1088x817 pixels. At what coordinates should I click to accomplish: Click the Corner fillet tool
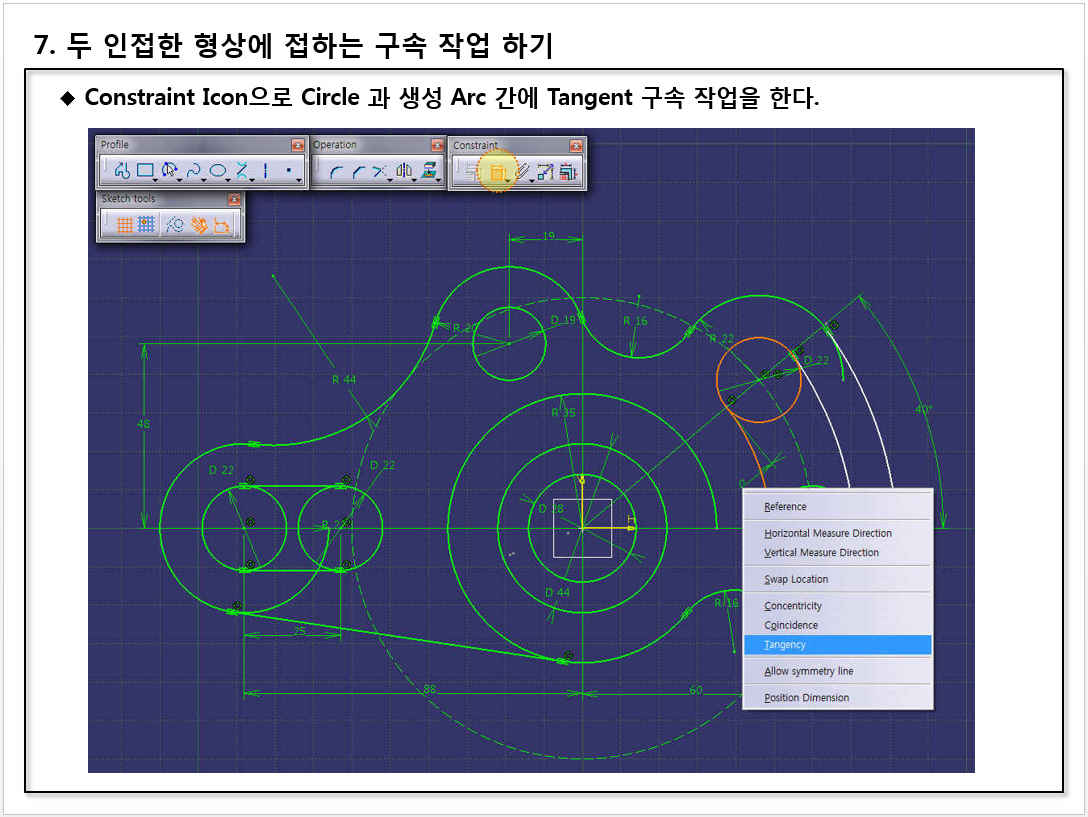336,172
